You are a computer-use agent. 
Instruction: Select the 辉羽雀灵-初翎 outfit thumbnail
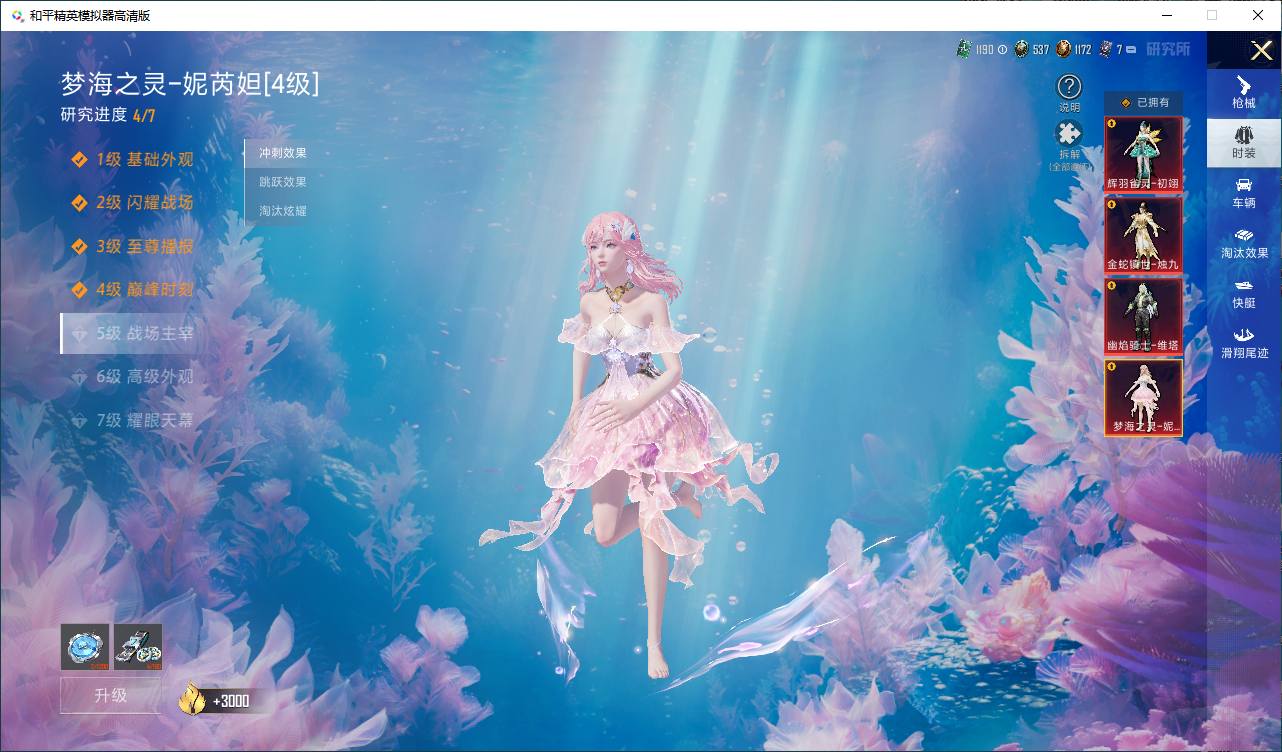tap(1143, 154)
